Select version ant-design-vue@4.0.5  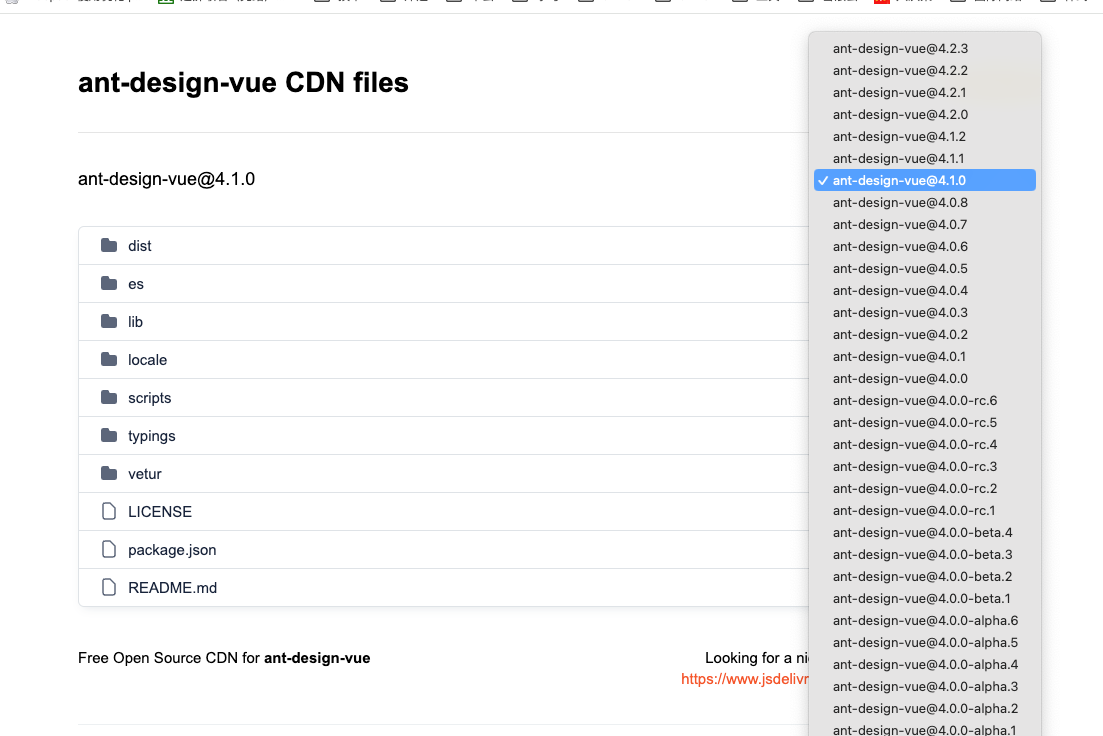point(924,268)
